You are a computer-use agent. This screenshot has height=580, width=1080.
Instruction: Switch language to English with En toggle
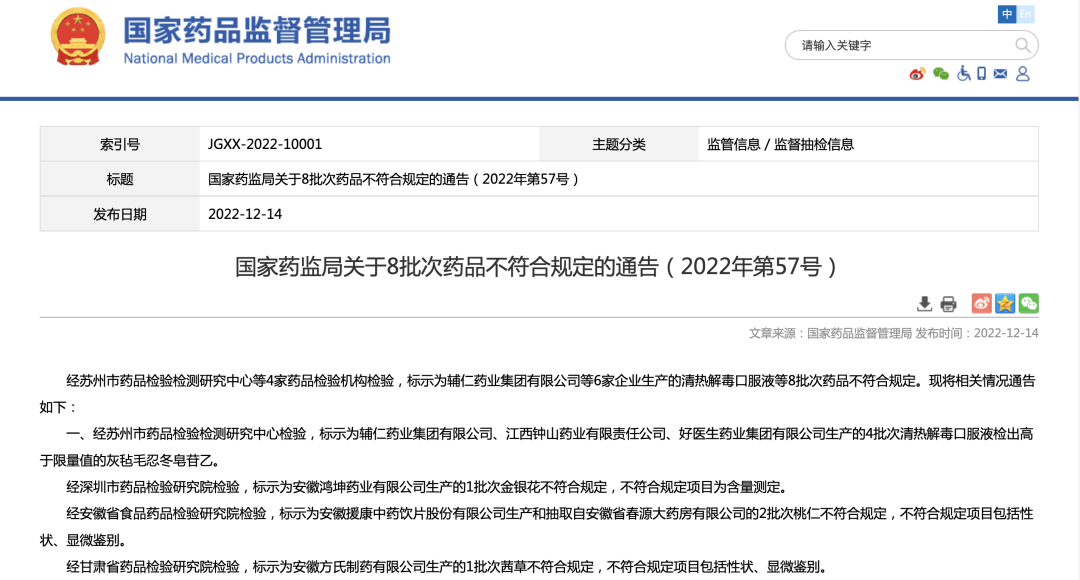tap(1025, 14)
